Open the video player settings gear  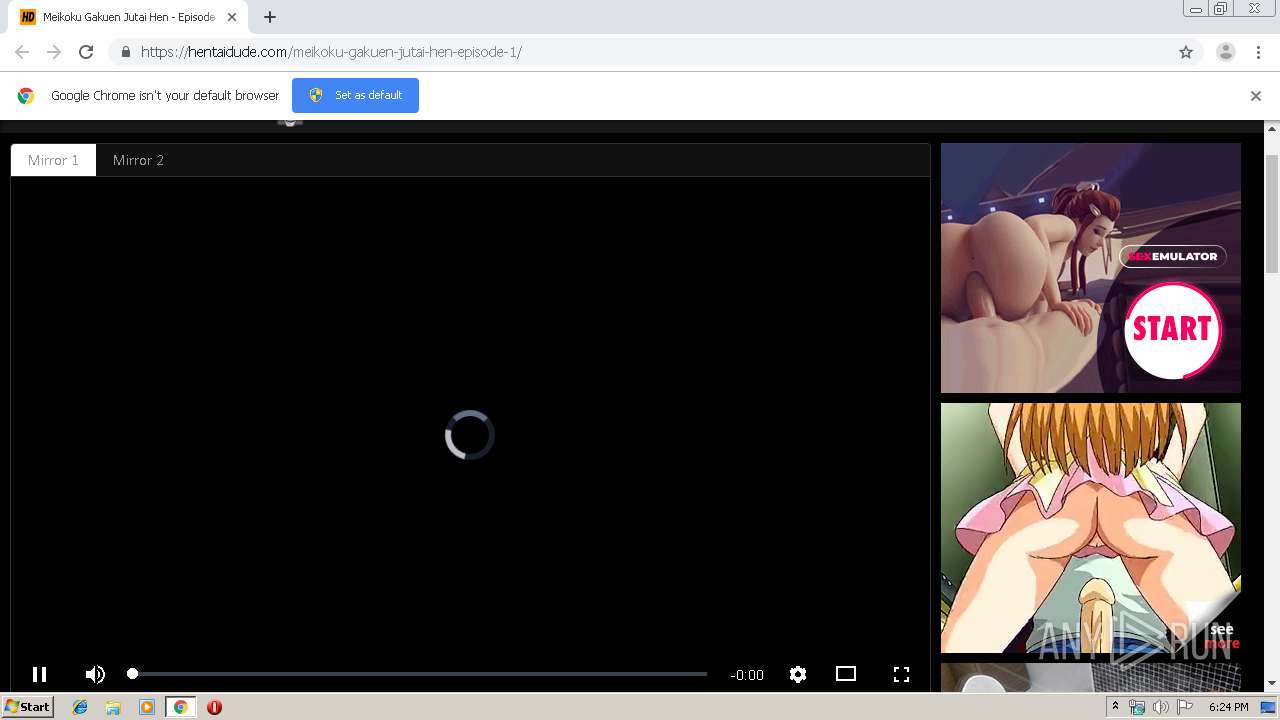click(x=797, y=675)
